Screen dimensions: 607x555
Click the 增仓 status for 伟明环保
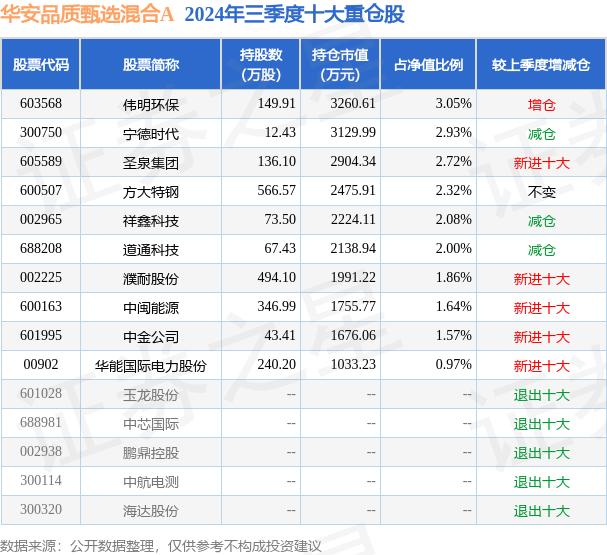[x=541, y=105]
